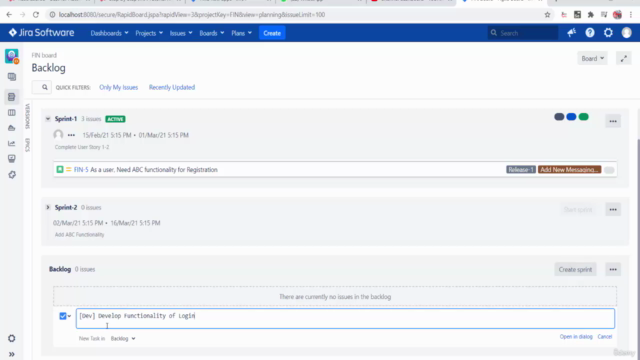Open the issue type checkbox dropdown
Screen dimensions: 640x360
click(x=65, y=316)
